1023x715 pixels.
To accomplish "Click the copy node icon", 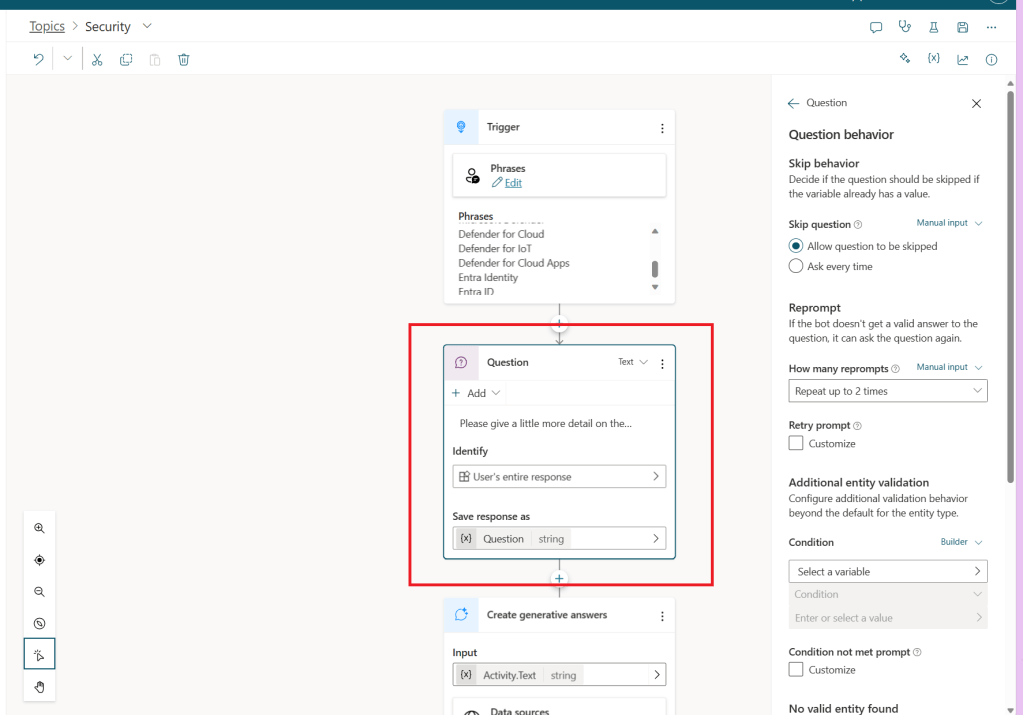I will (x=126, y=60).
